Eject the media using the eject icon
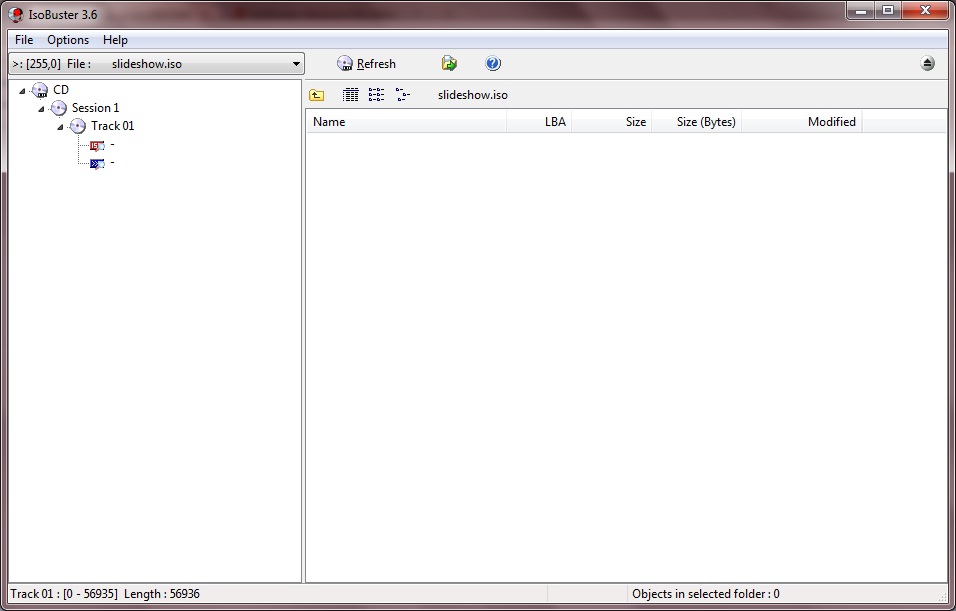 (x=928, y=63)
